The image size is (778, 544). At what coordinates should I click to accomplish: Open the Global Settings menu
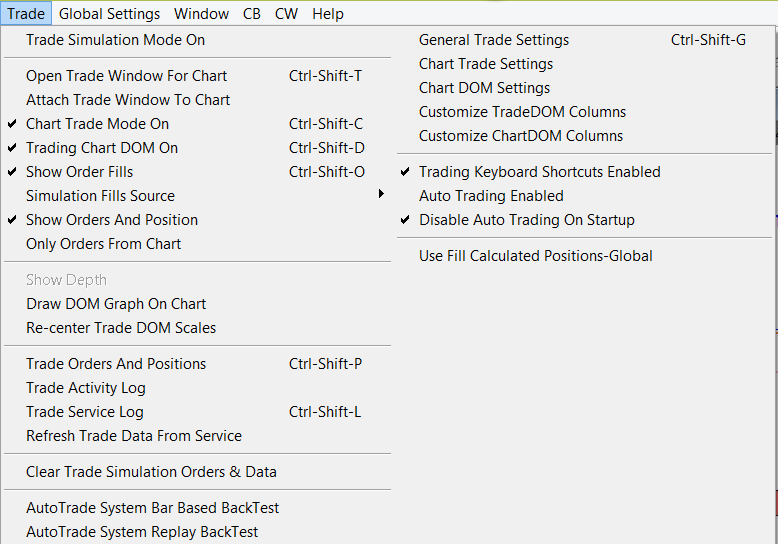pos(109,14)
